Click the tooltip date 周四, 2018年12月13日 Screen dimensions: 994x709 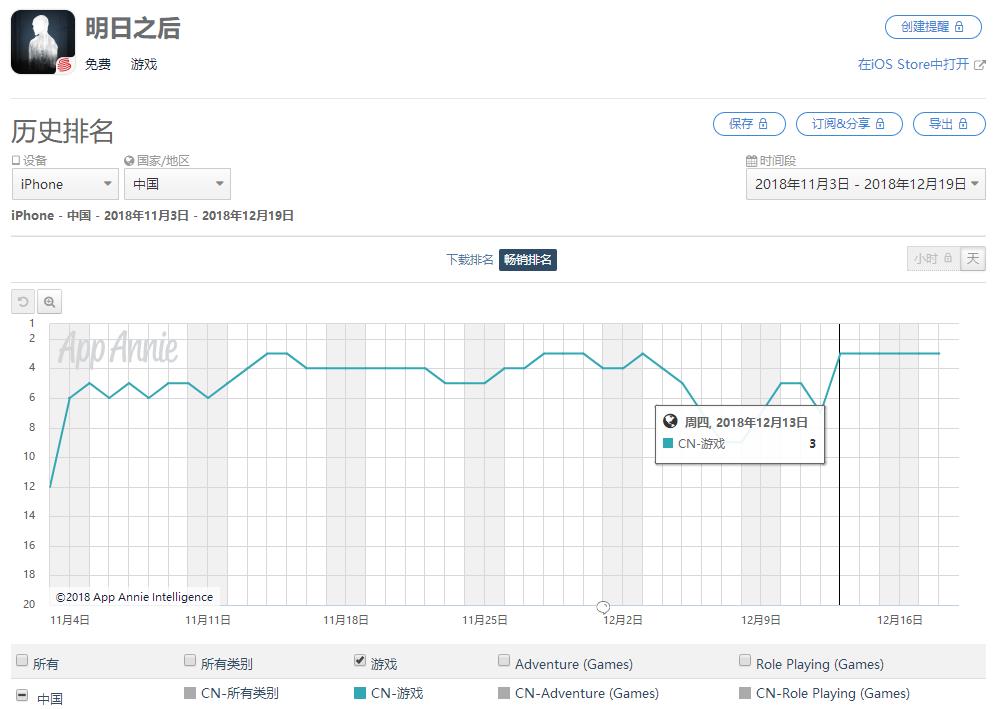(746, 422)
